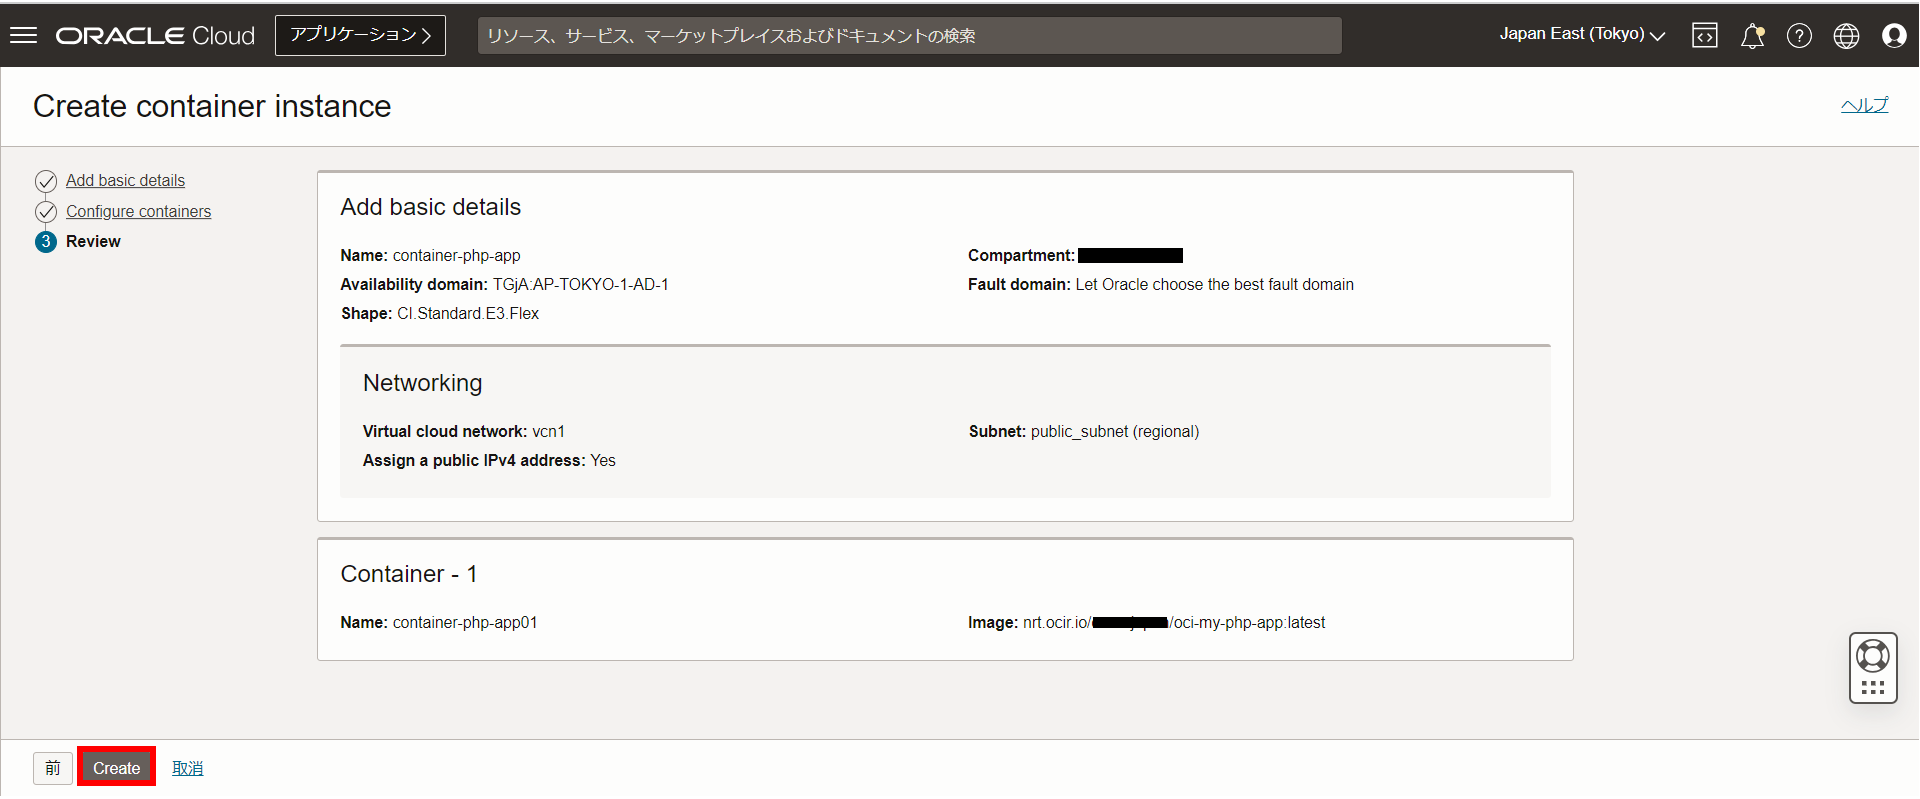
Task: Open the language globe icon
Action: click(x=1846, y=36)
